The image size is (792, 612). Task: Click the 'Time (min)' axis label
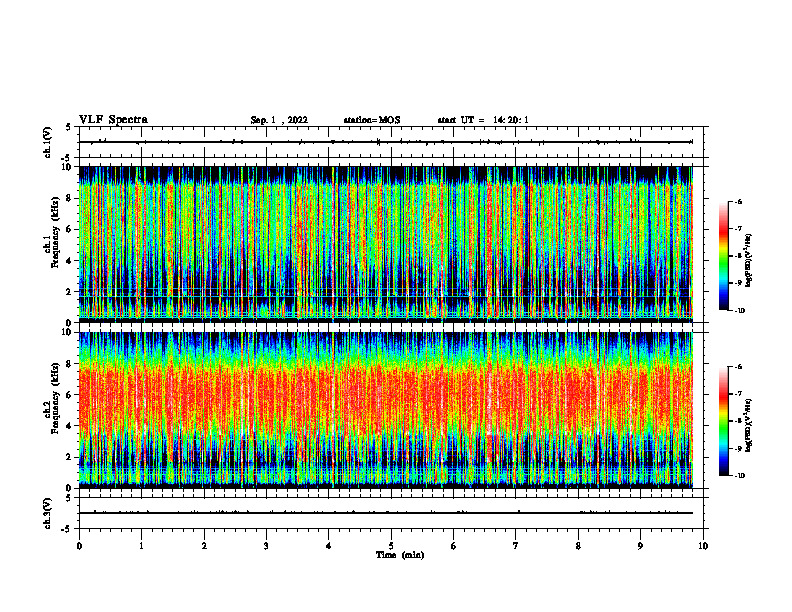[400, 555]
